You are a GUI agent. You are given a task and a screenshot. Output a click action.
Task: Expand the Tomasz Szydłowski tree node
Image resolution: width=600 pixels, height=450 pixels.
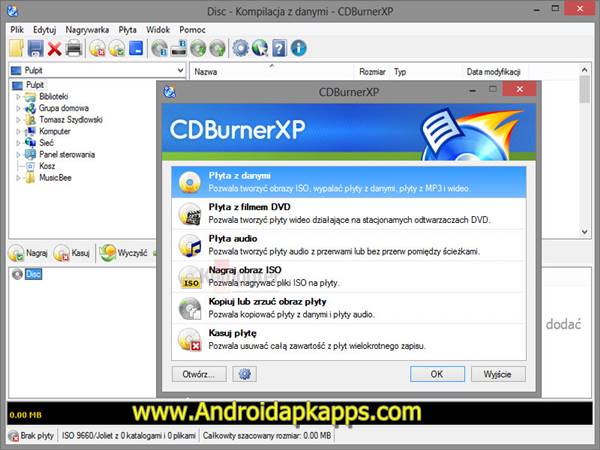[x=18, y=120]
